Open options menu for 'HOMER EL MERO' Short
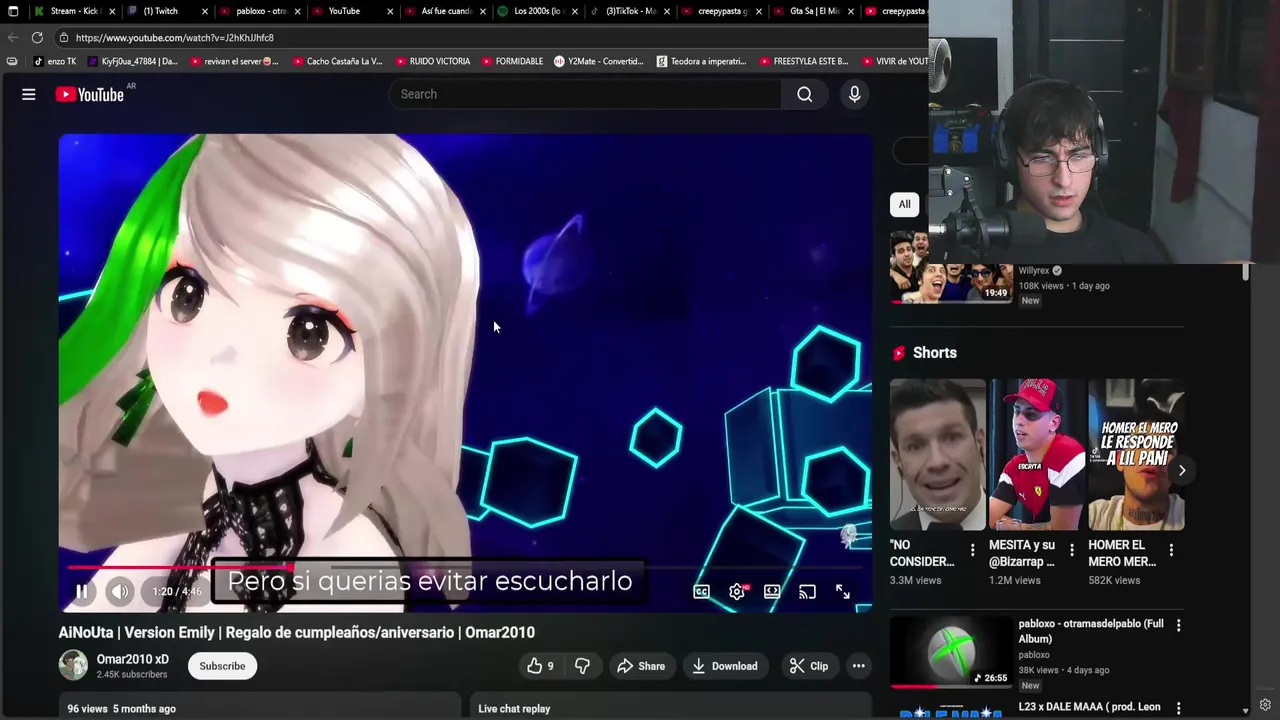Screen dimensions: 1280x720 coord(1171,550)
